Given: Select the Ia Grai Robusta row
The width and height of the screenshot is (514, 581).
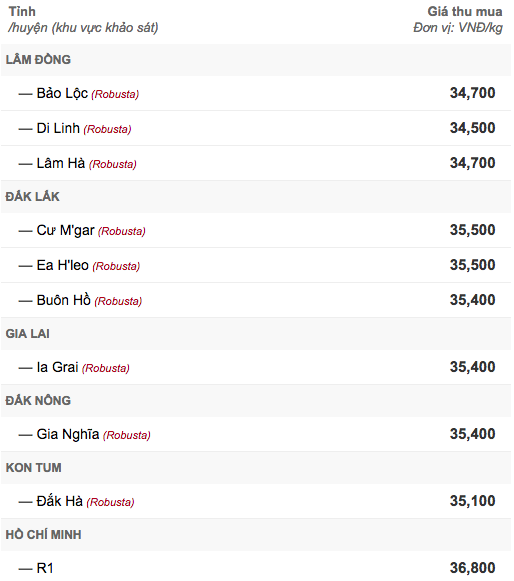Looking at the screenshot, I should 256,367.
